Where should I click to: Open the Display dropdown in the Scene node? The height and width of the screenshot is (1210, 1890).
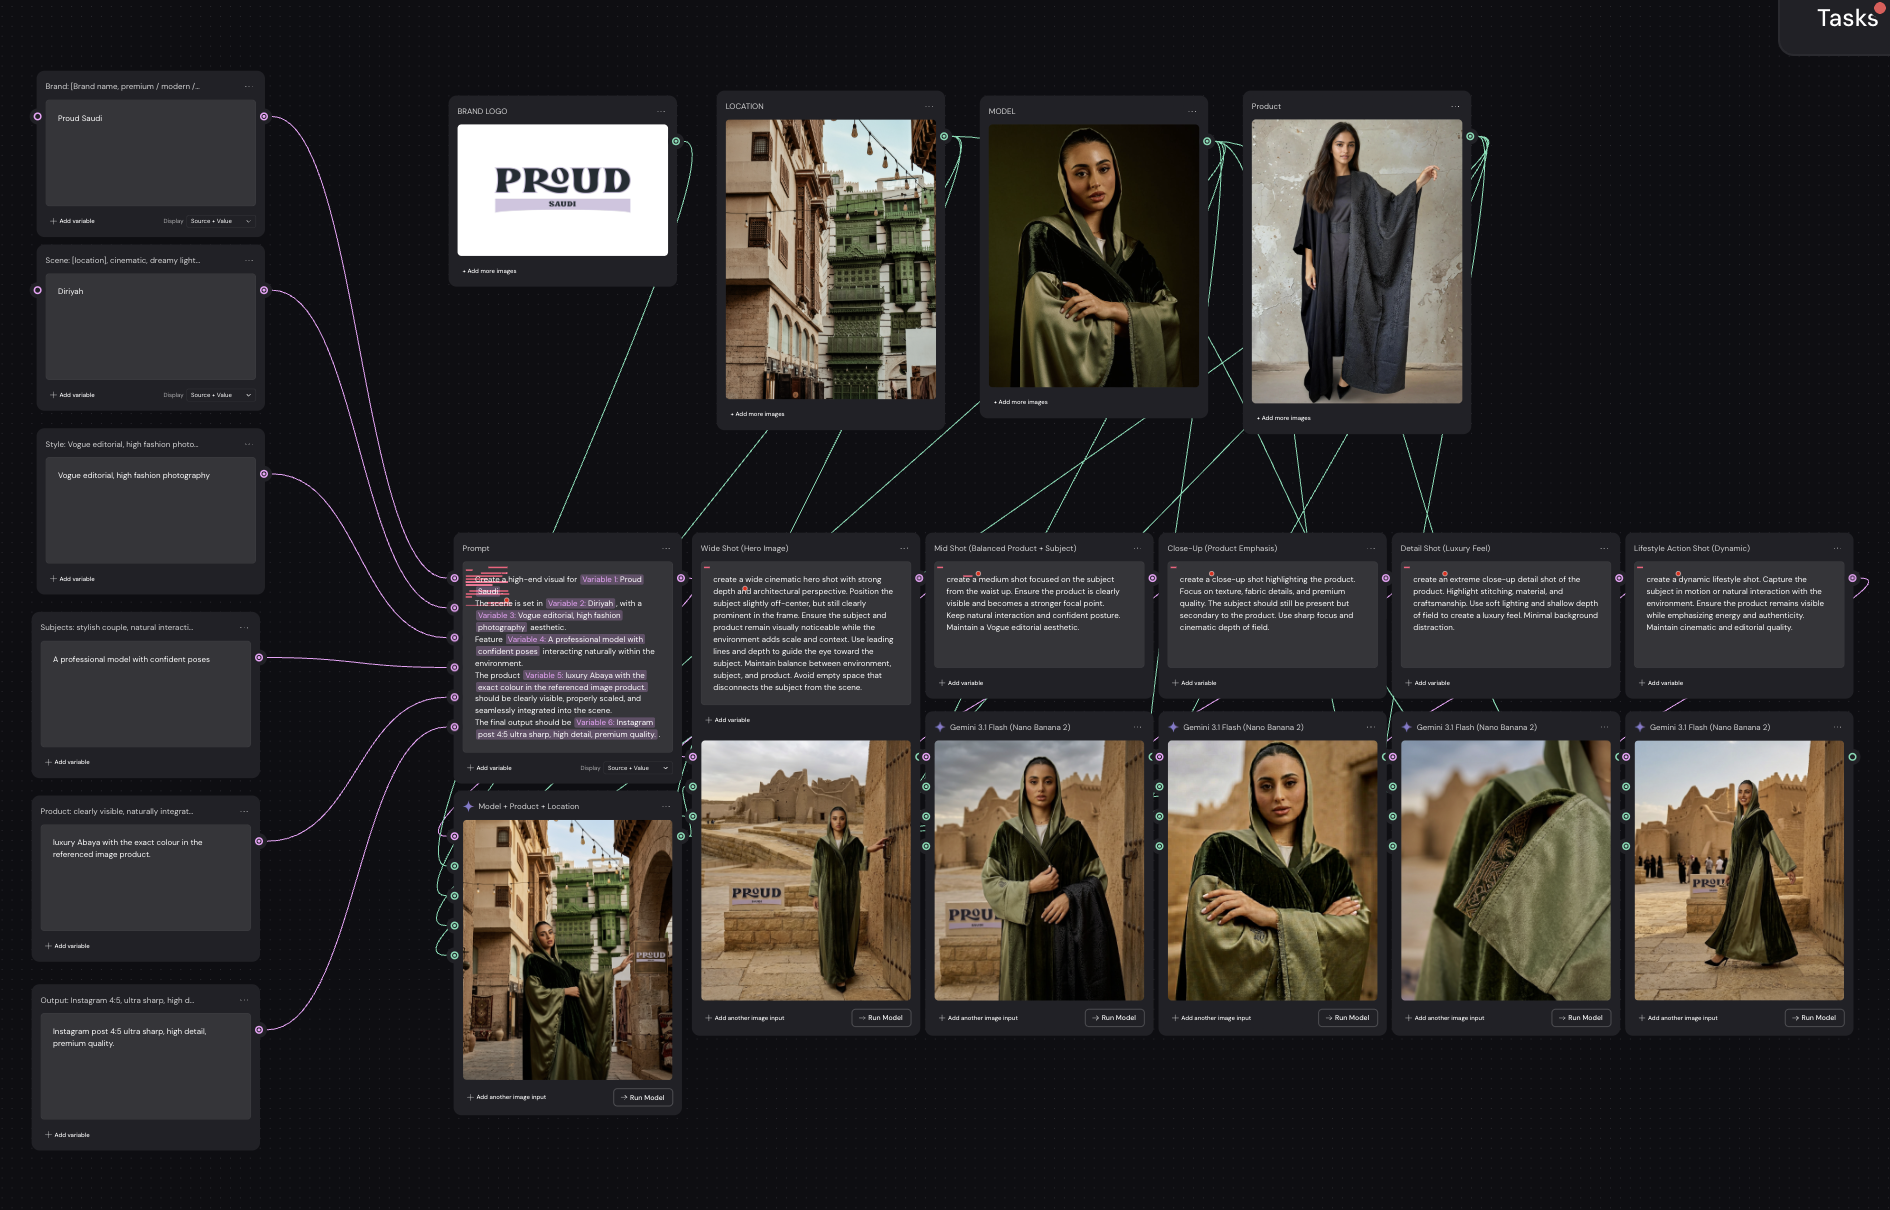[220, 395]
